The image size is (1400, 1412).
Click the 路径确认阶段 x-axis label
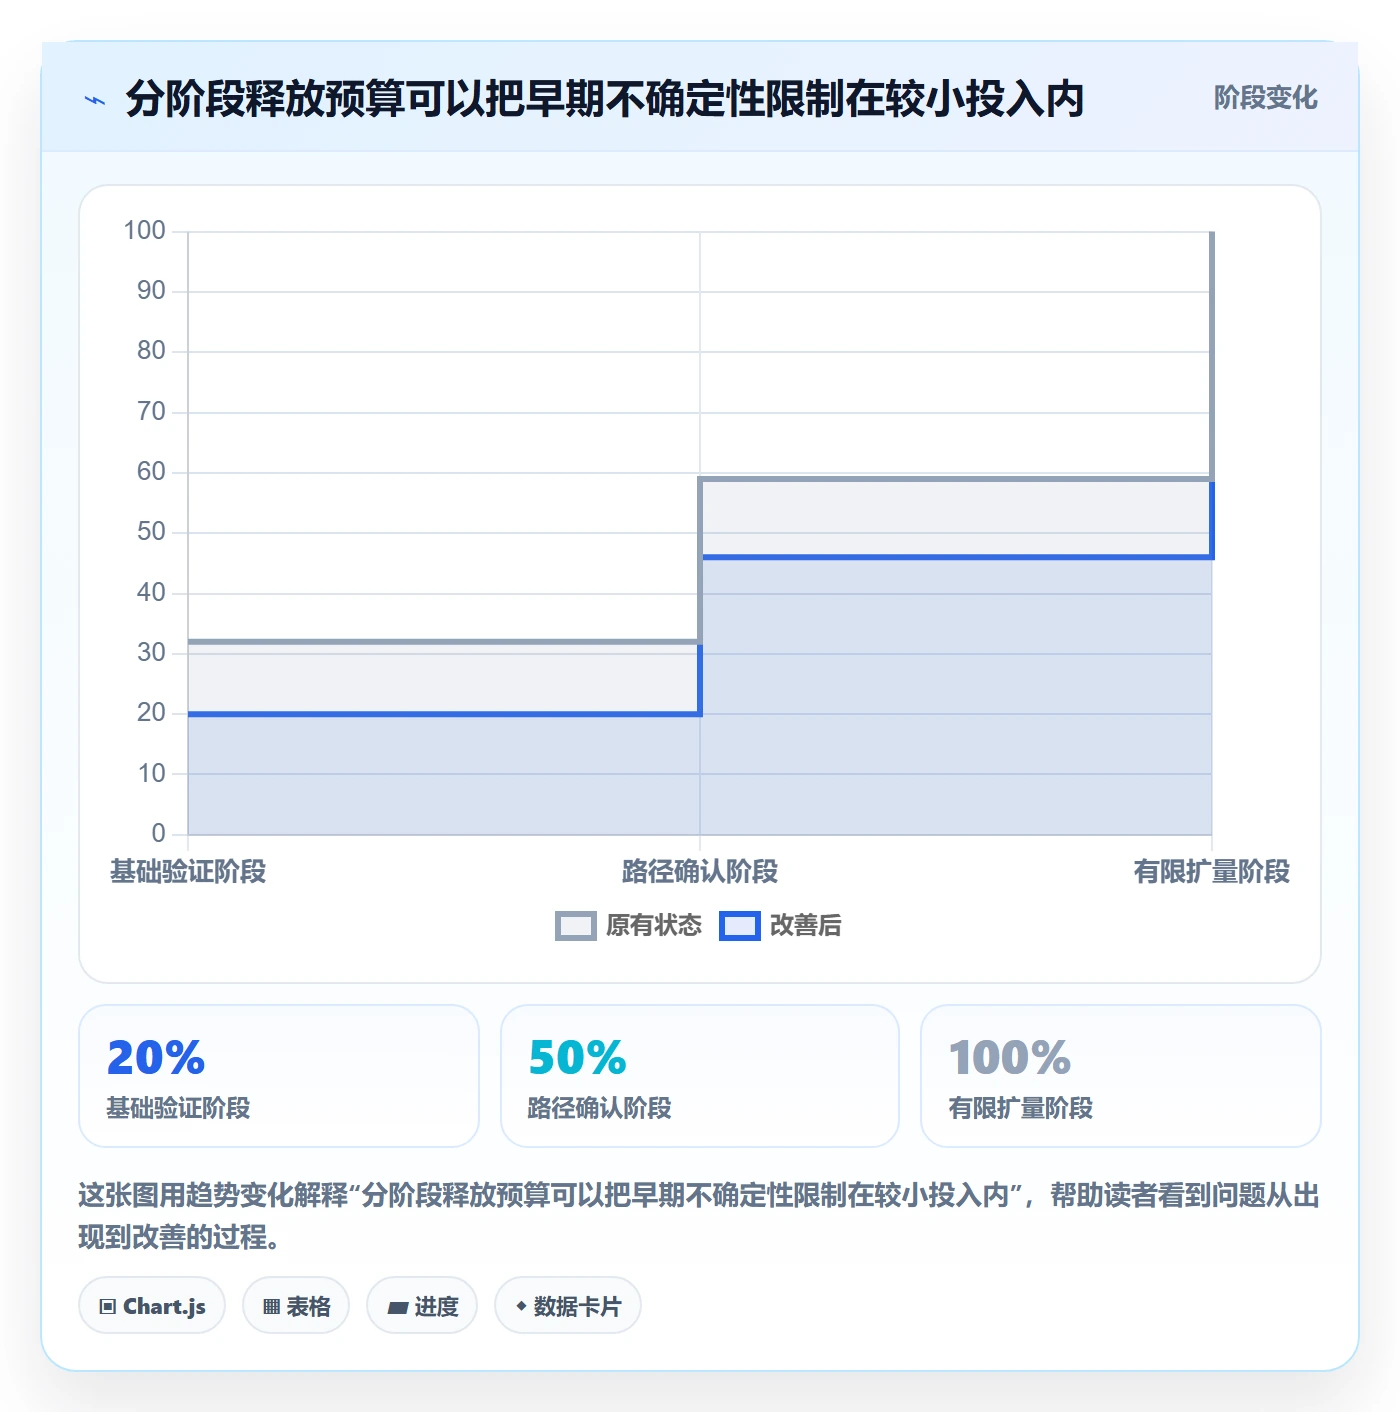click(x=700, y=872)
